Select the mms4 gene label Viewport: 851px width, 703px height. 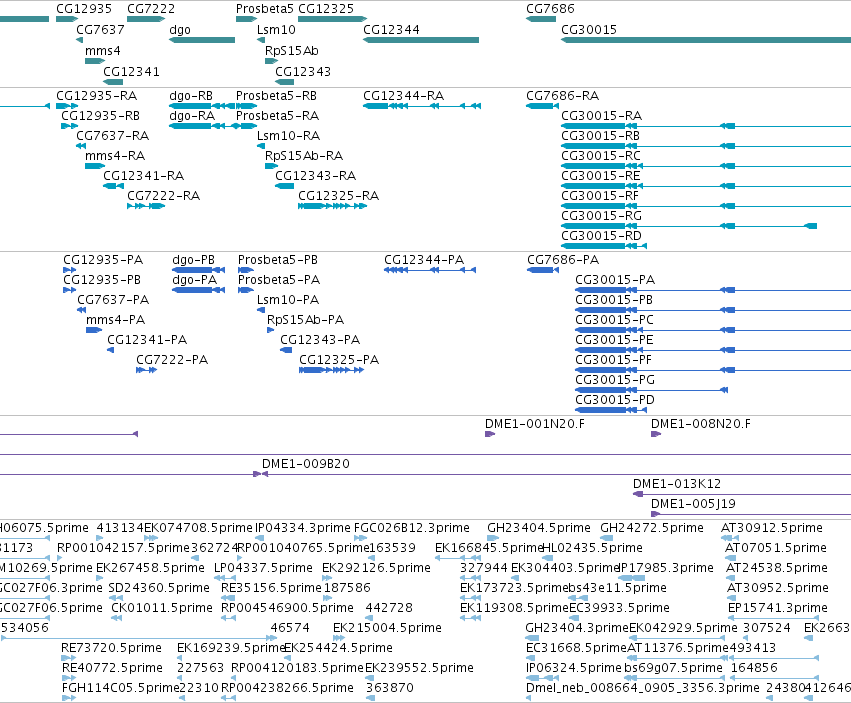(103, 51)
